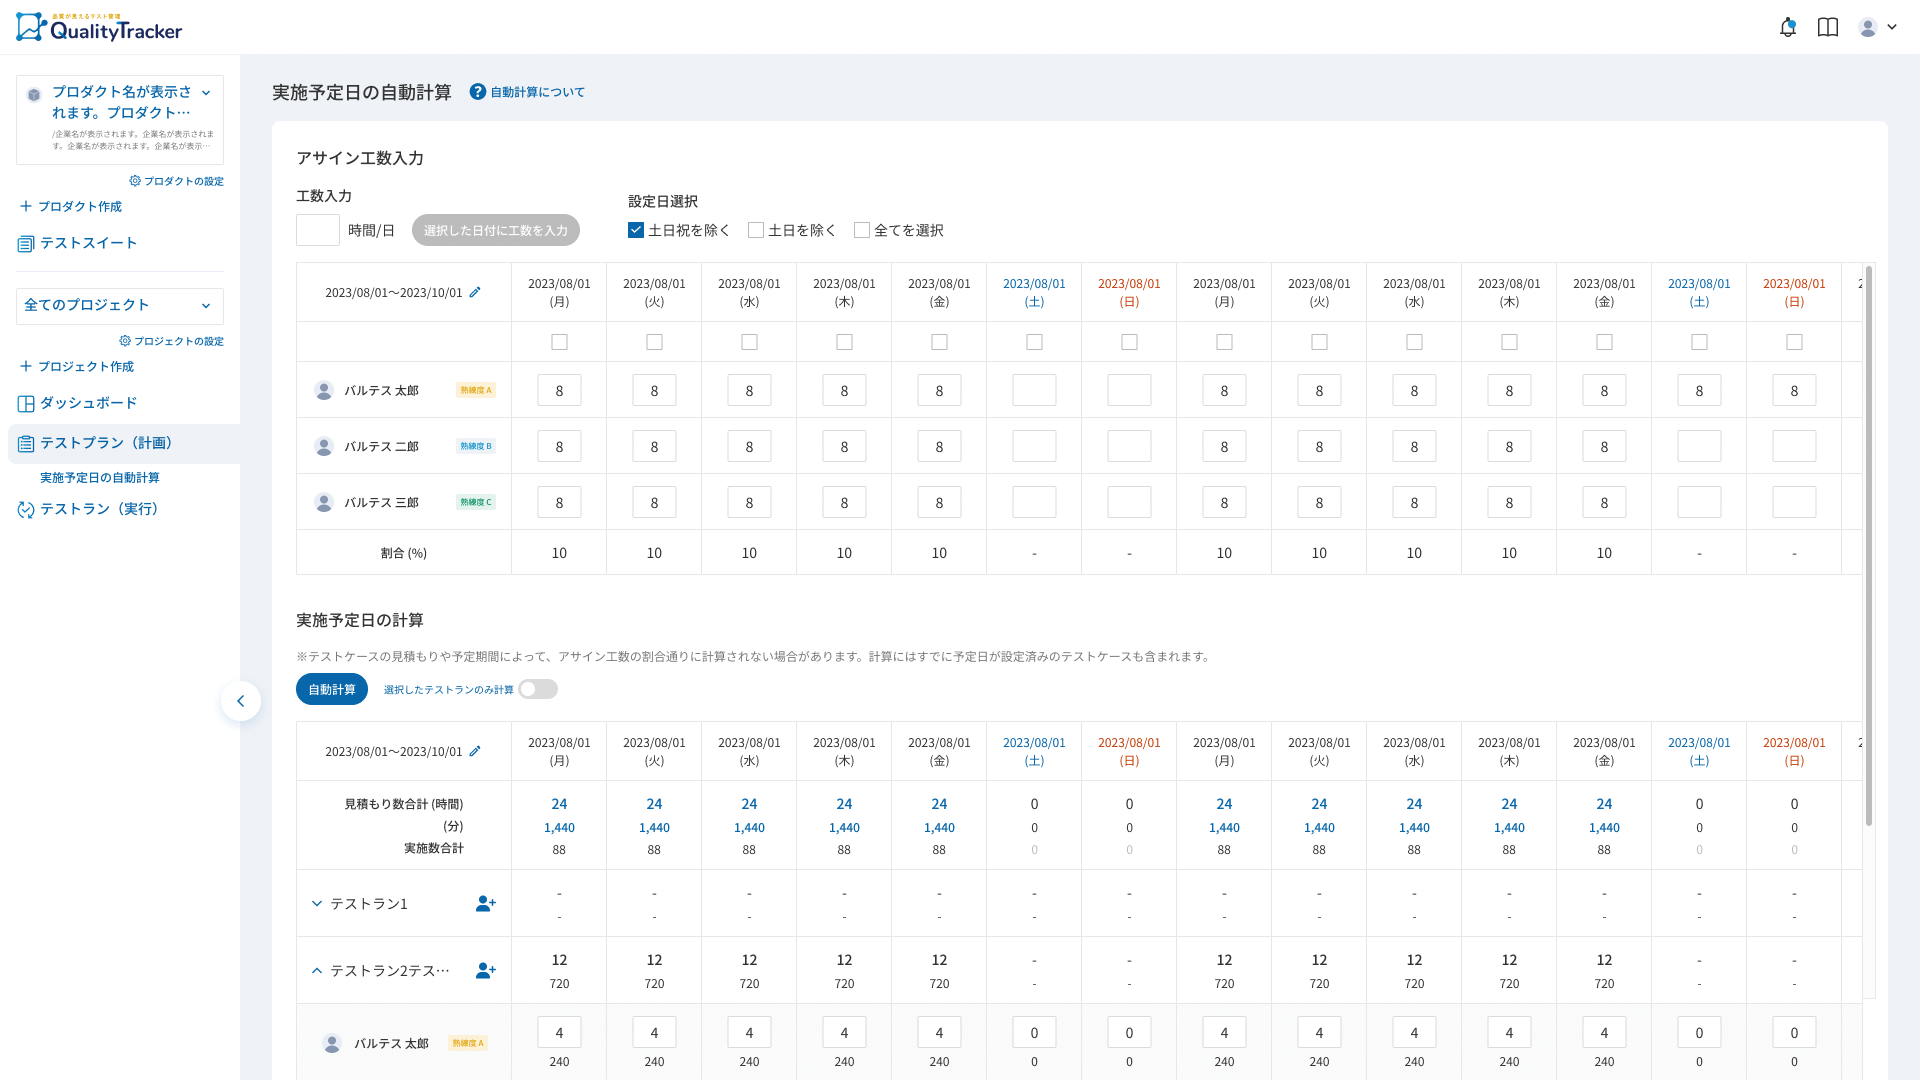The image size is (1920, 1080).
Task: Click 熟練度 C badge for バルテス 三郎
Action: tap(476, 502)
